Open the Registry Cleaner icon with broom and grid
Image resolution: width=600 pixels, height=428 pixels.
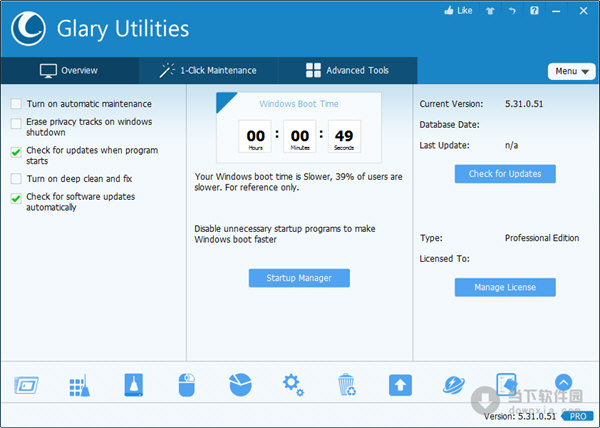(80, 385)
